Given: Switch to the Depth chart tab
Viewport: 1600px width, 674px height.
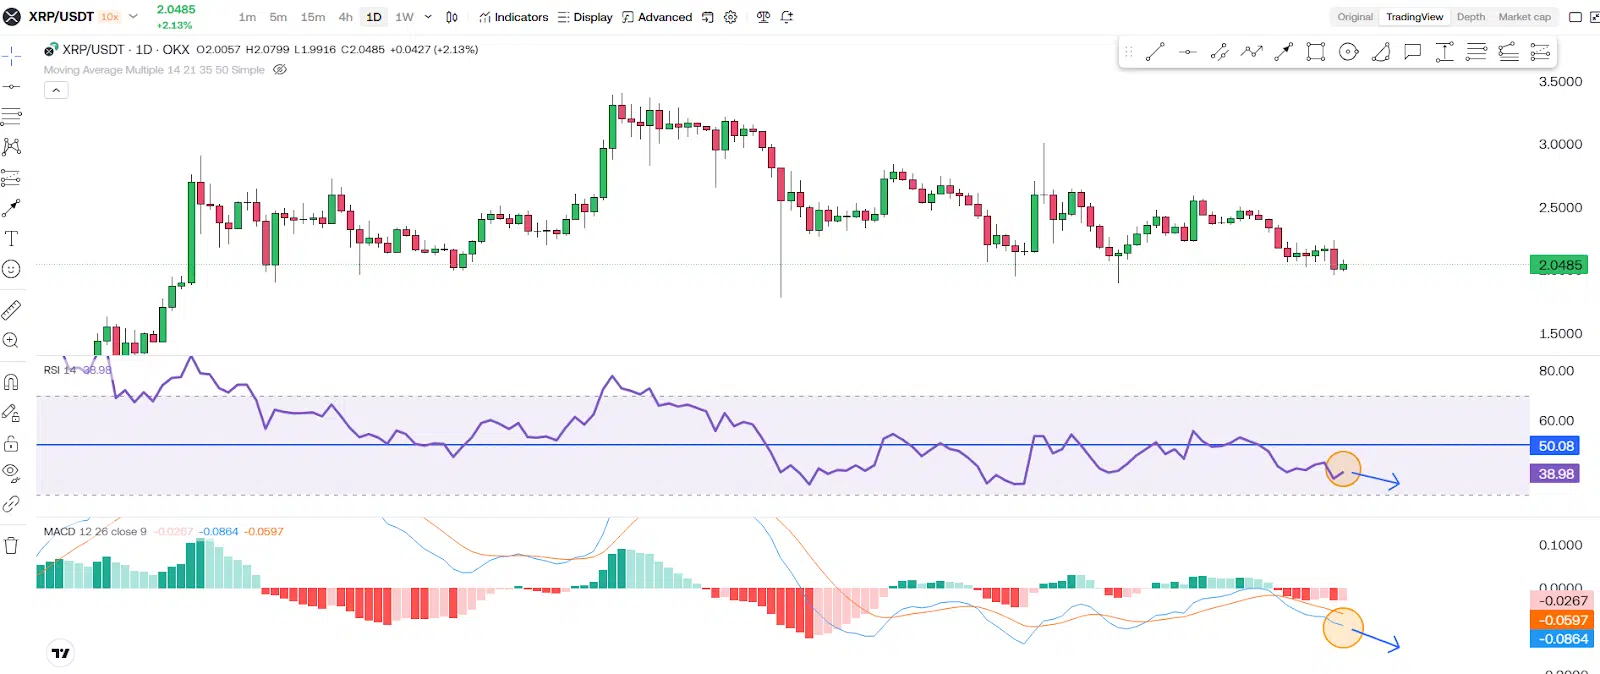Looking at the screenshot, I should point(1470,17).
